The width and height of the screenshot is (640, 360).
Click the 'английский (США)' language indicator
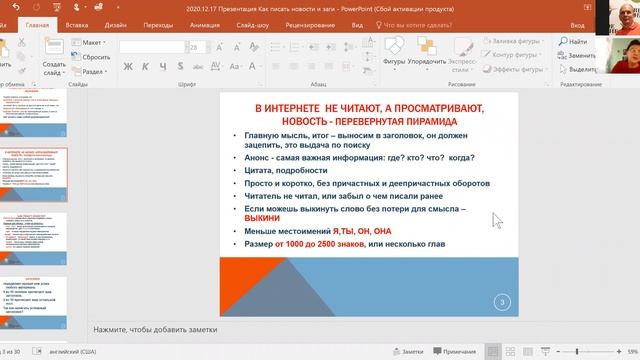73,351
